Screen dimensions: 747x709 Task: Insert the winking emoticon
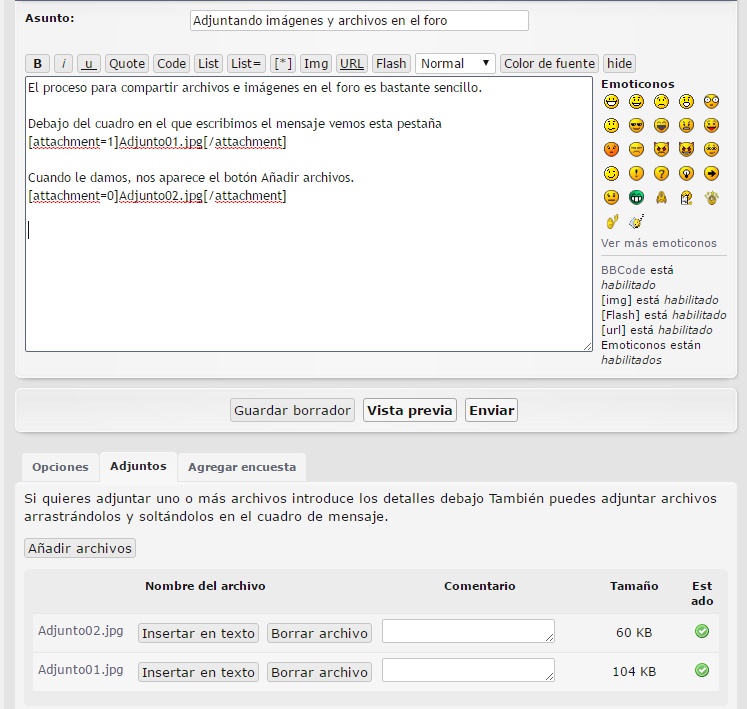(611, 173)
